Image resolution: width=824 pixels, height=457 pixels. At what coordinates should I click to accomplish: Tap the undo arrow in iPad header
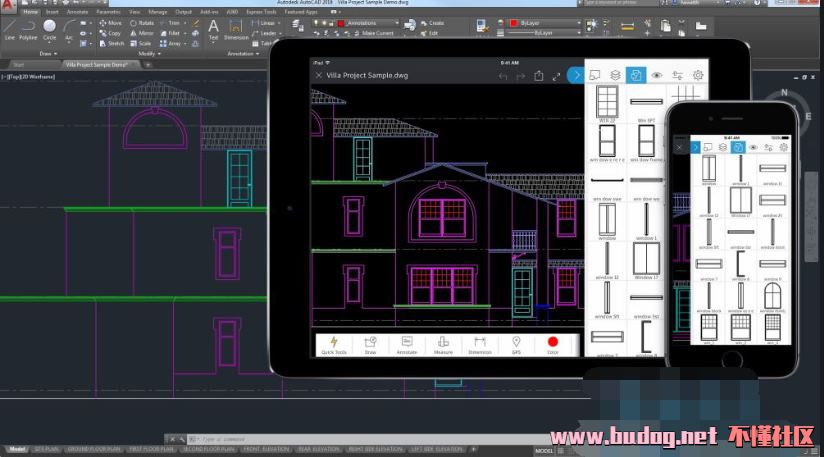[x=503, y=76]
